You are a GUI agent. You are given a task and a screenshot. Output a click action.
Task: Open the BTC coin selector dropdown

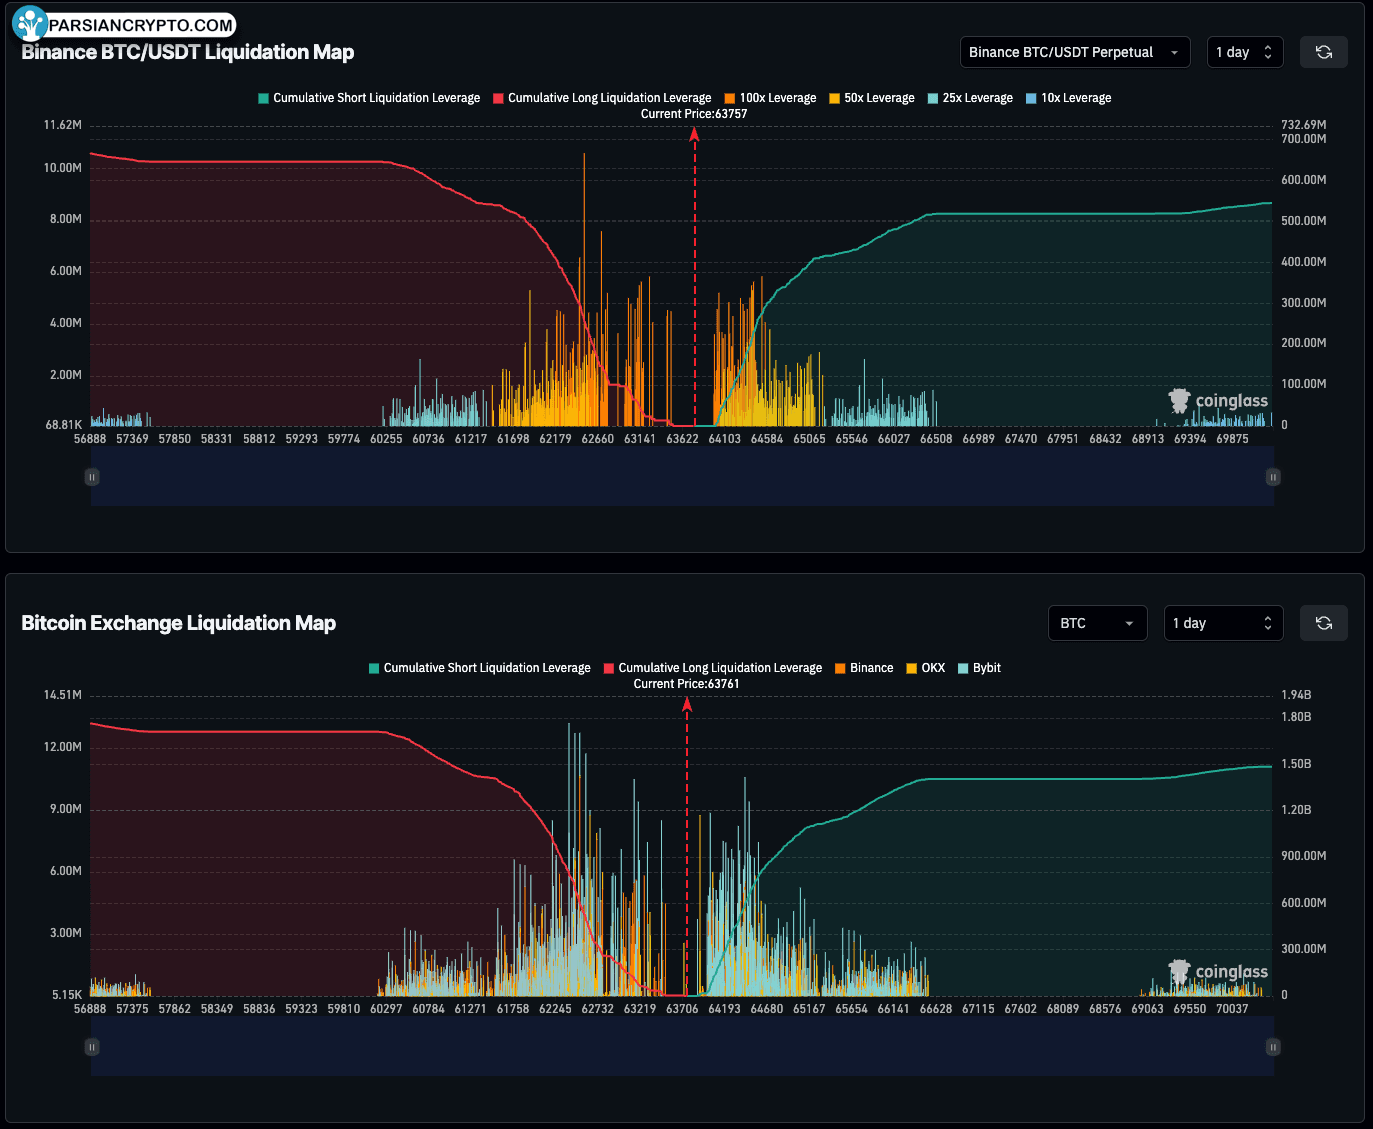click(x=1096, y=623)
